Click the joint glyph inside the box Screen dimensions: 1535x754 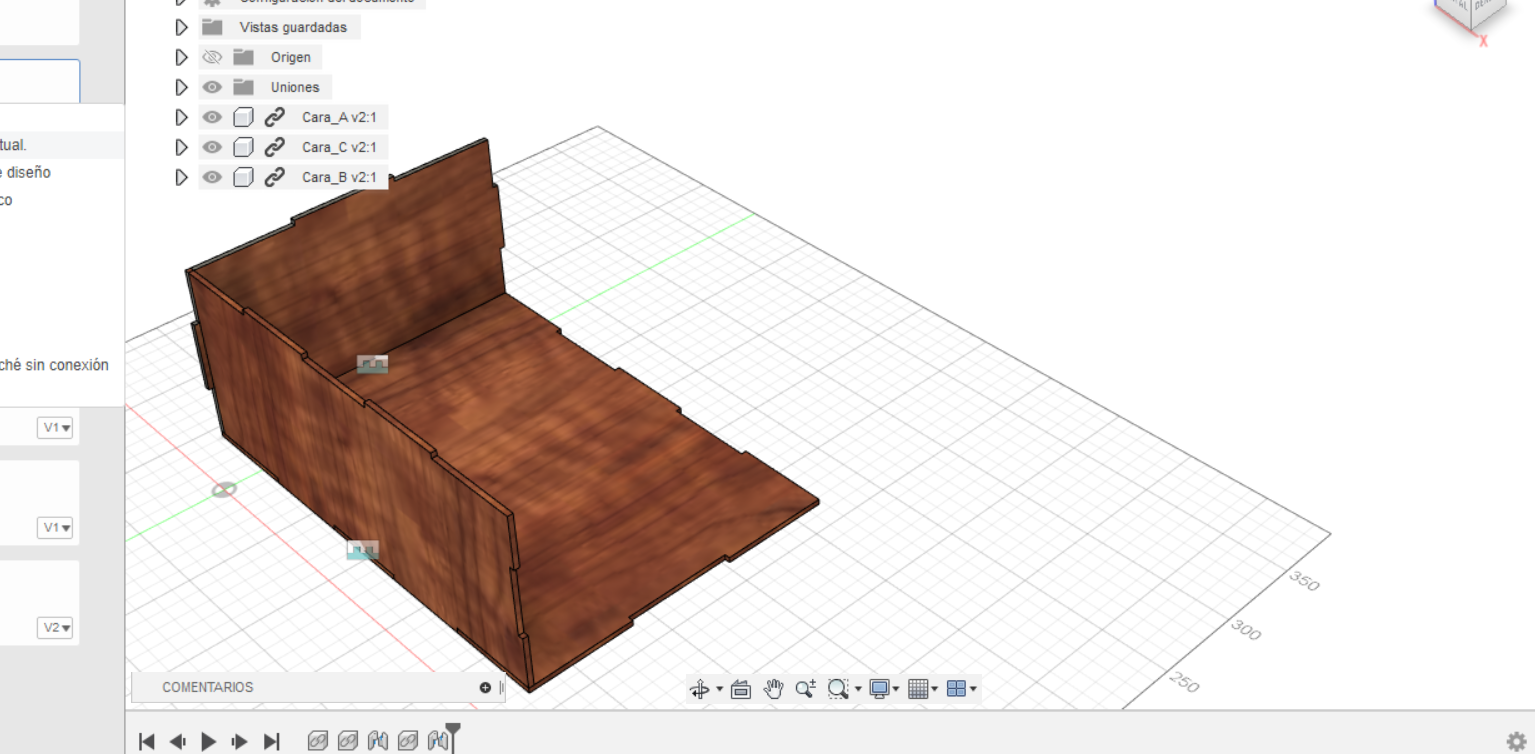373,364
